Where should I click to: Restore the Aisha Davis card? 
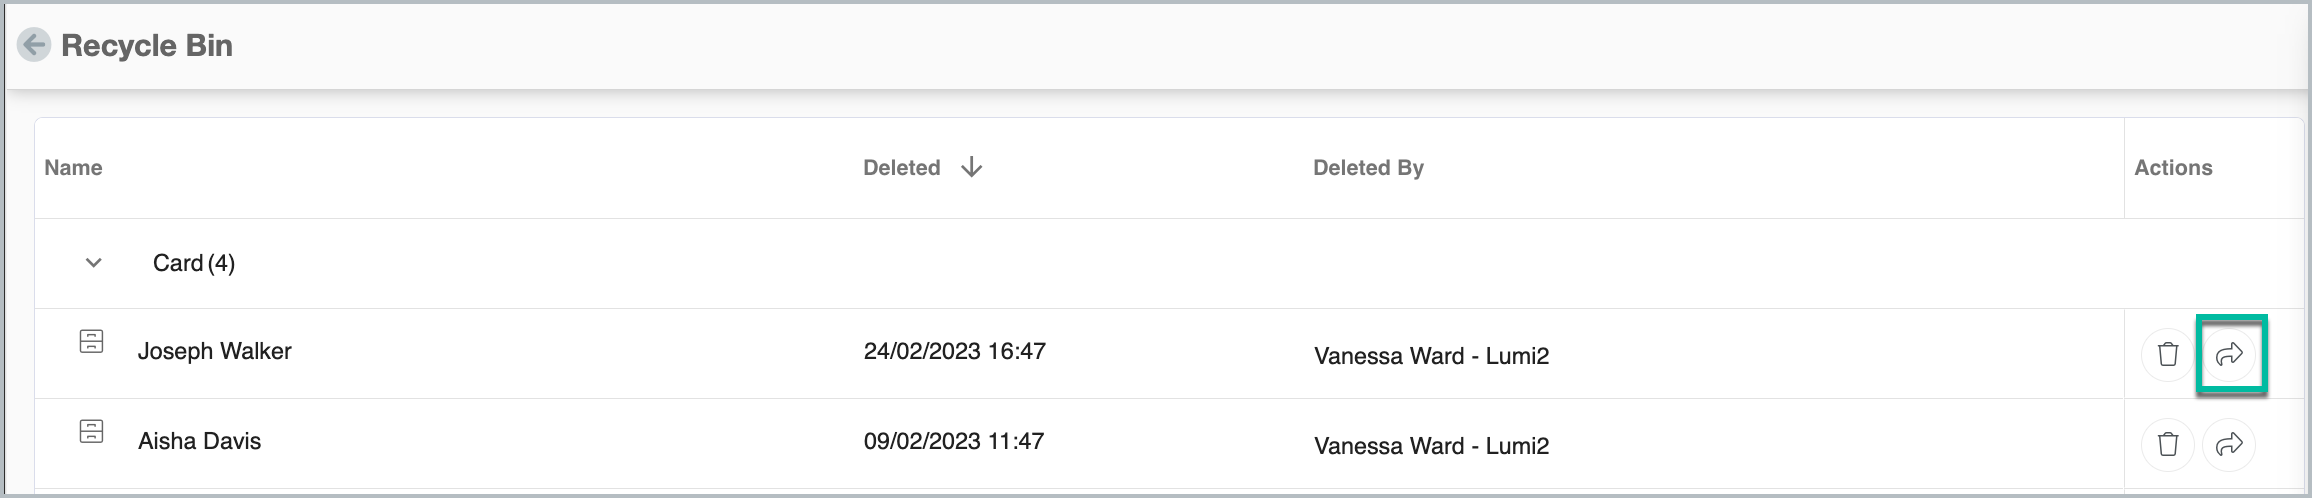pyautogui.click(x=2229, y=444)
